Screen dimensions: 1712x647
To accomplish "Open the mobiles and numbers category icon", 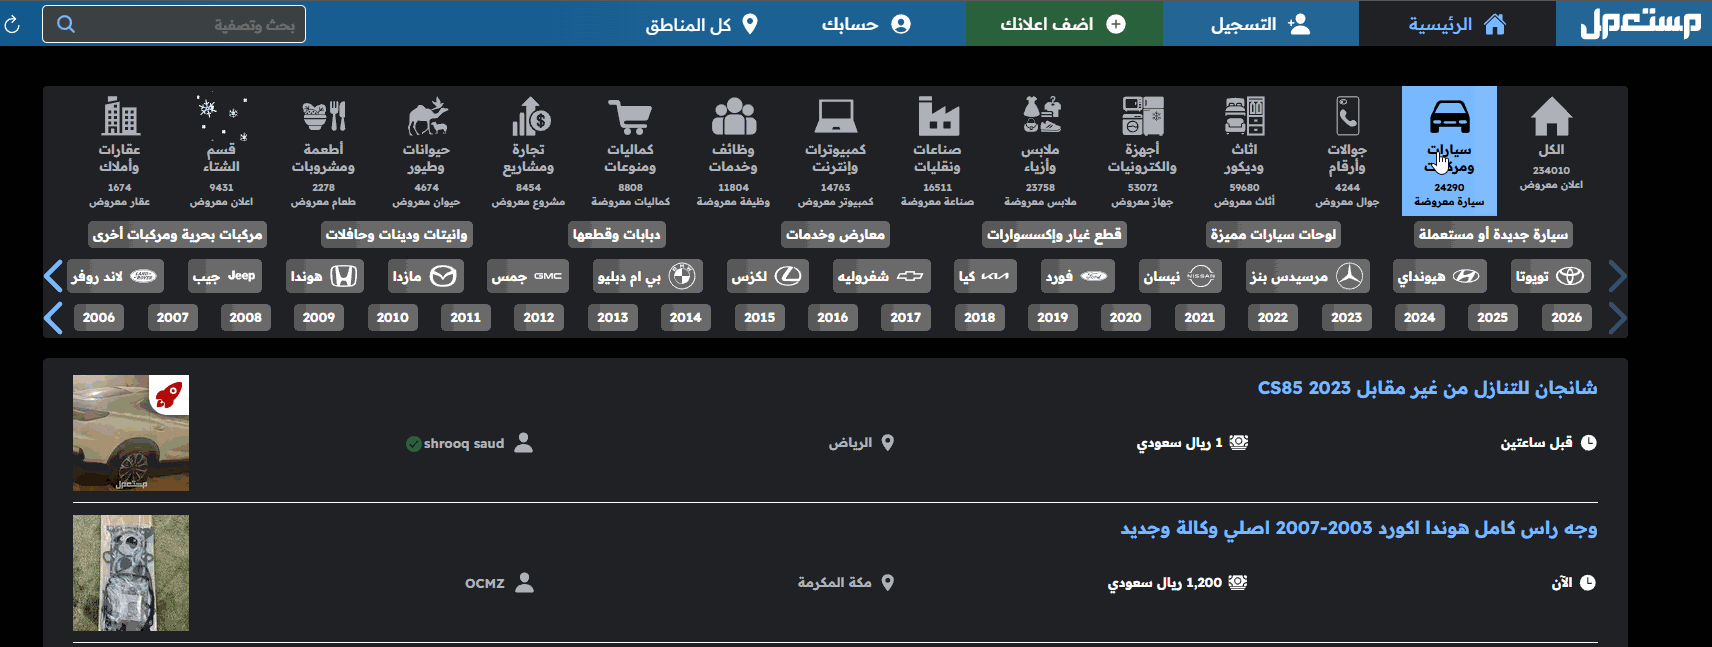I will 1347,118.
